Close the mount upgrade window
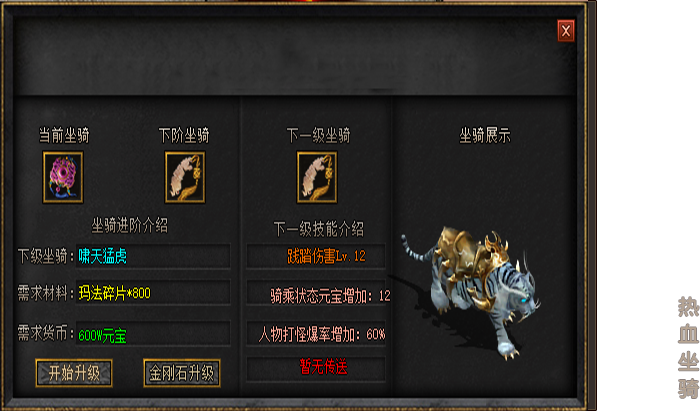700x411 pixels. [566, 31]
